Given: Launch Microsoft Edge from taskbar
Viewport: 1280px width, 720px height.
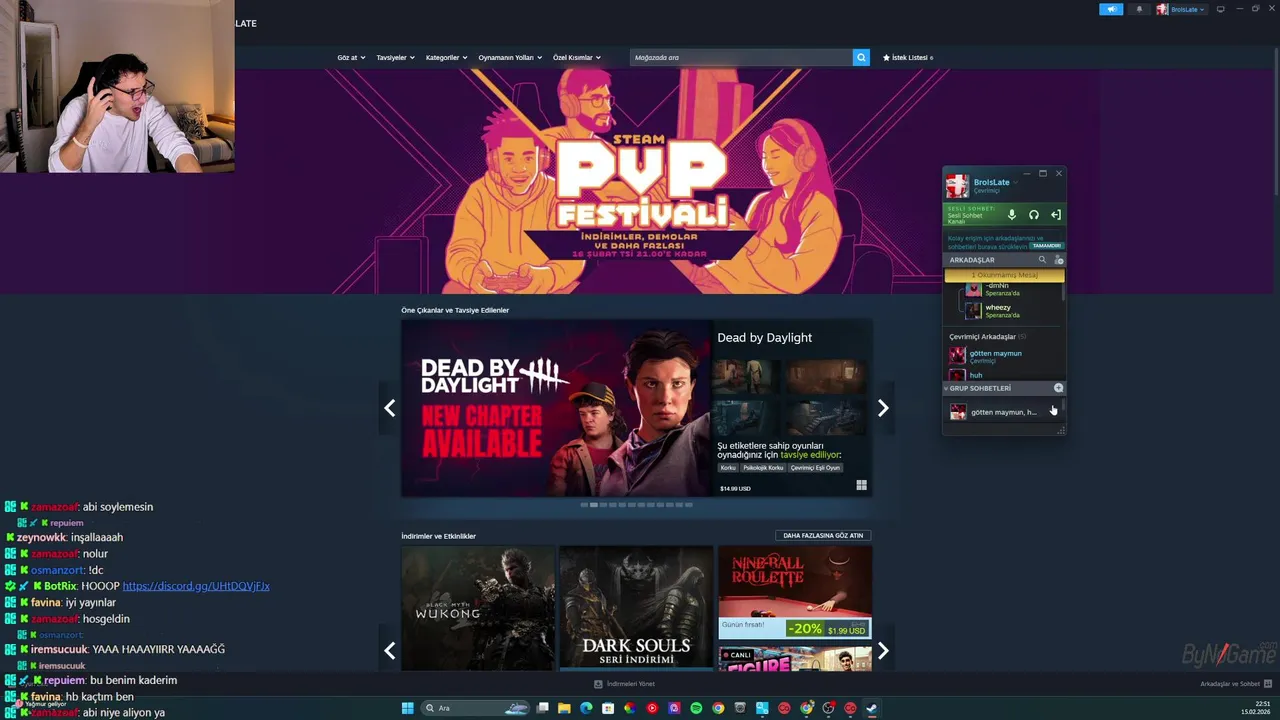Looking at the screenshot, I should click(586, 708).
